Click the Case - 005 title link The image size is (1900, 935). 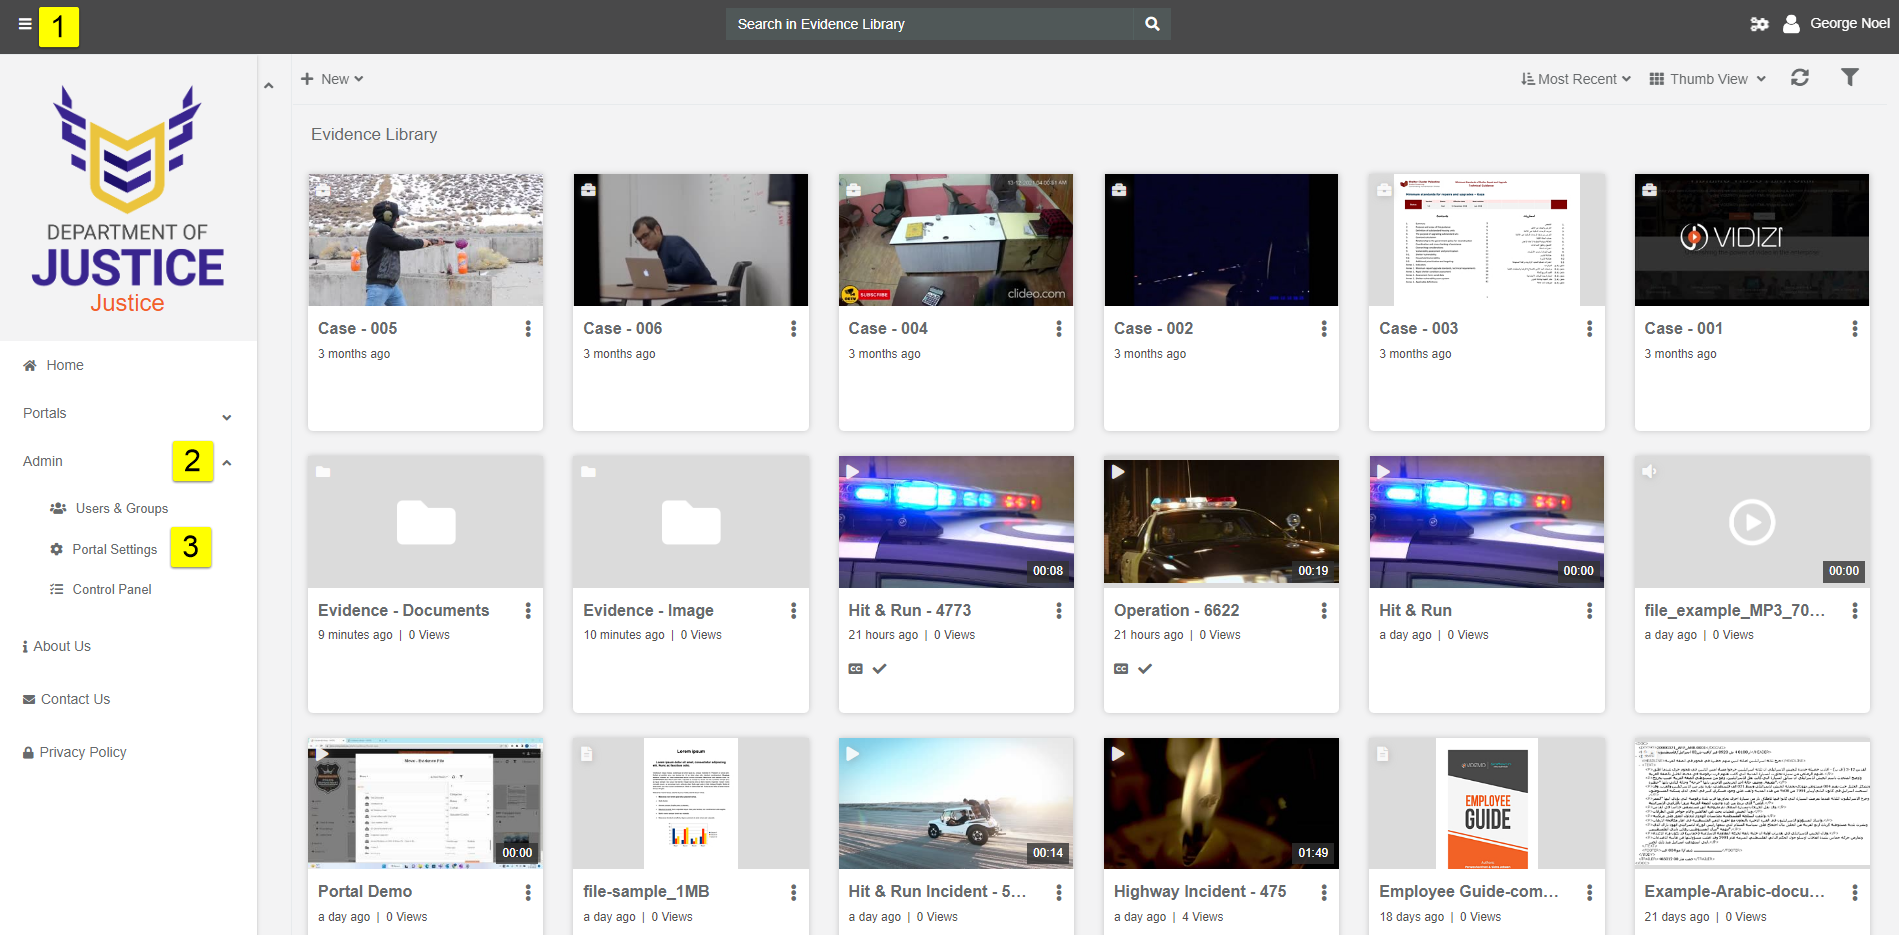tap(357, 329)
